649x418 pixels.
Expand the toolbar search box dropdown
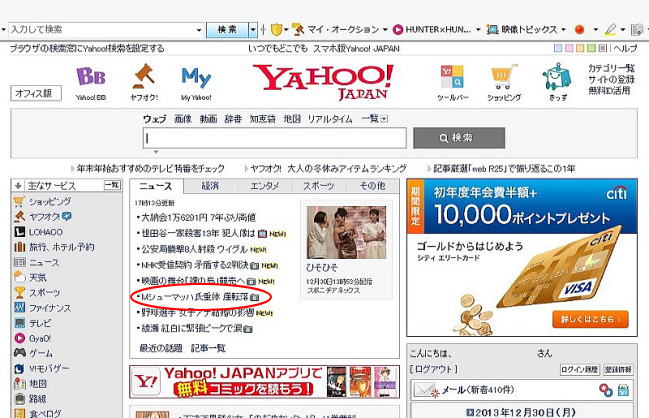pyautogui.click(x=199, y=30)
